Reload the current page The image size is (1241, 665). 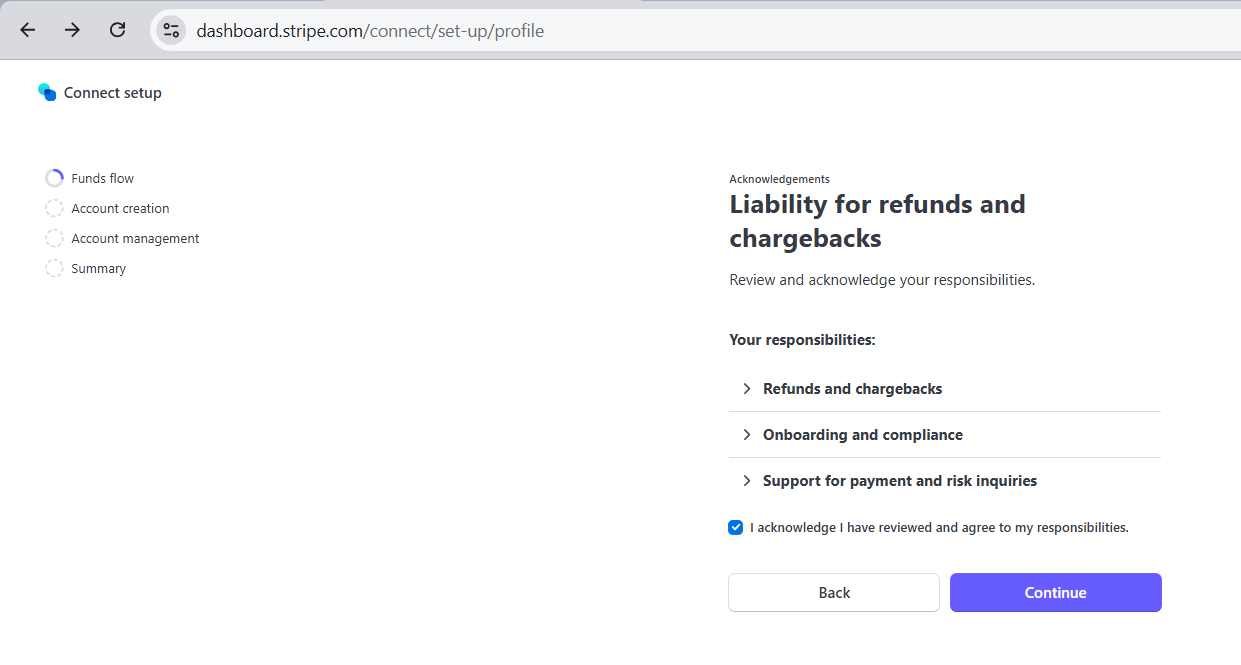click(x=117, y=30)
